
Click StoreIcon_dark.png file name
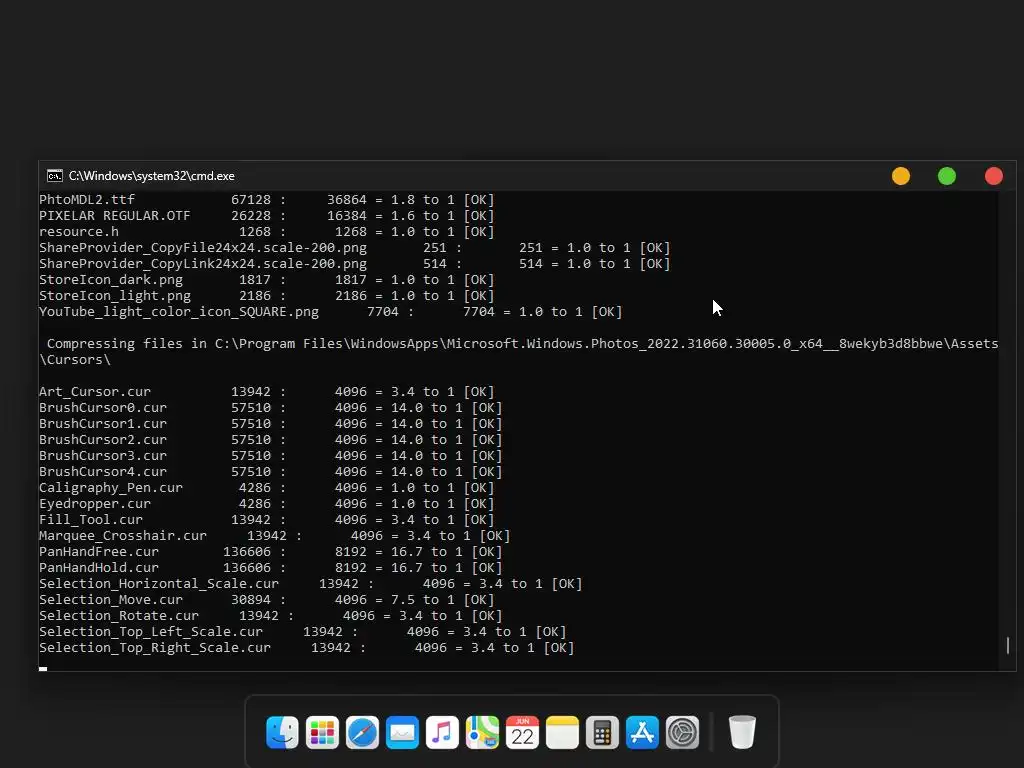click(111, 280)
